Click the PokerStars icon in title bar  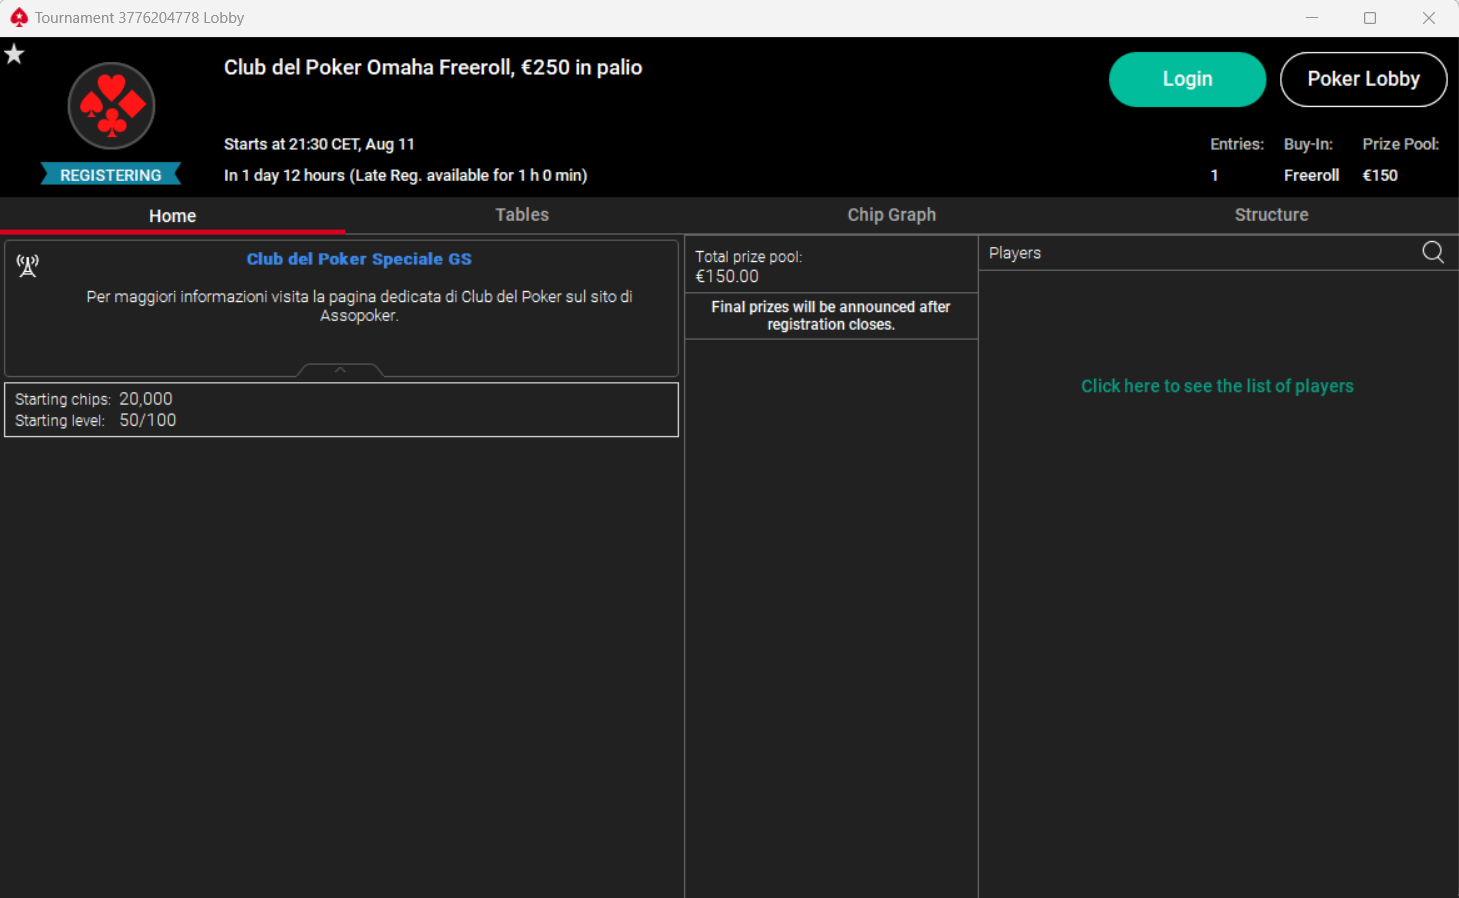coord(18,17)
